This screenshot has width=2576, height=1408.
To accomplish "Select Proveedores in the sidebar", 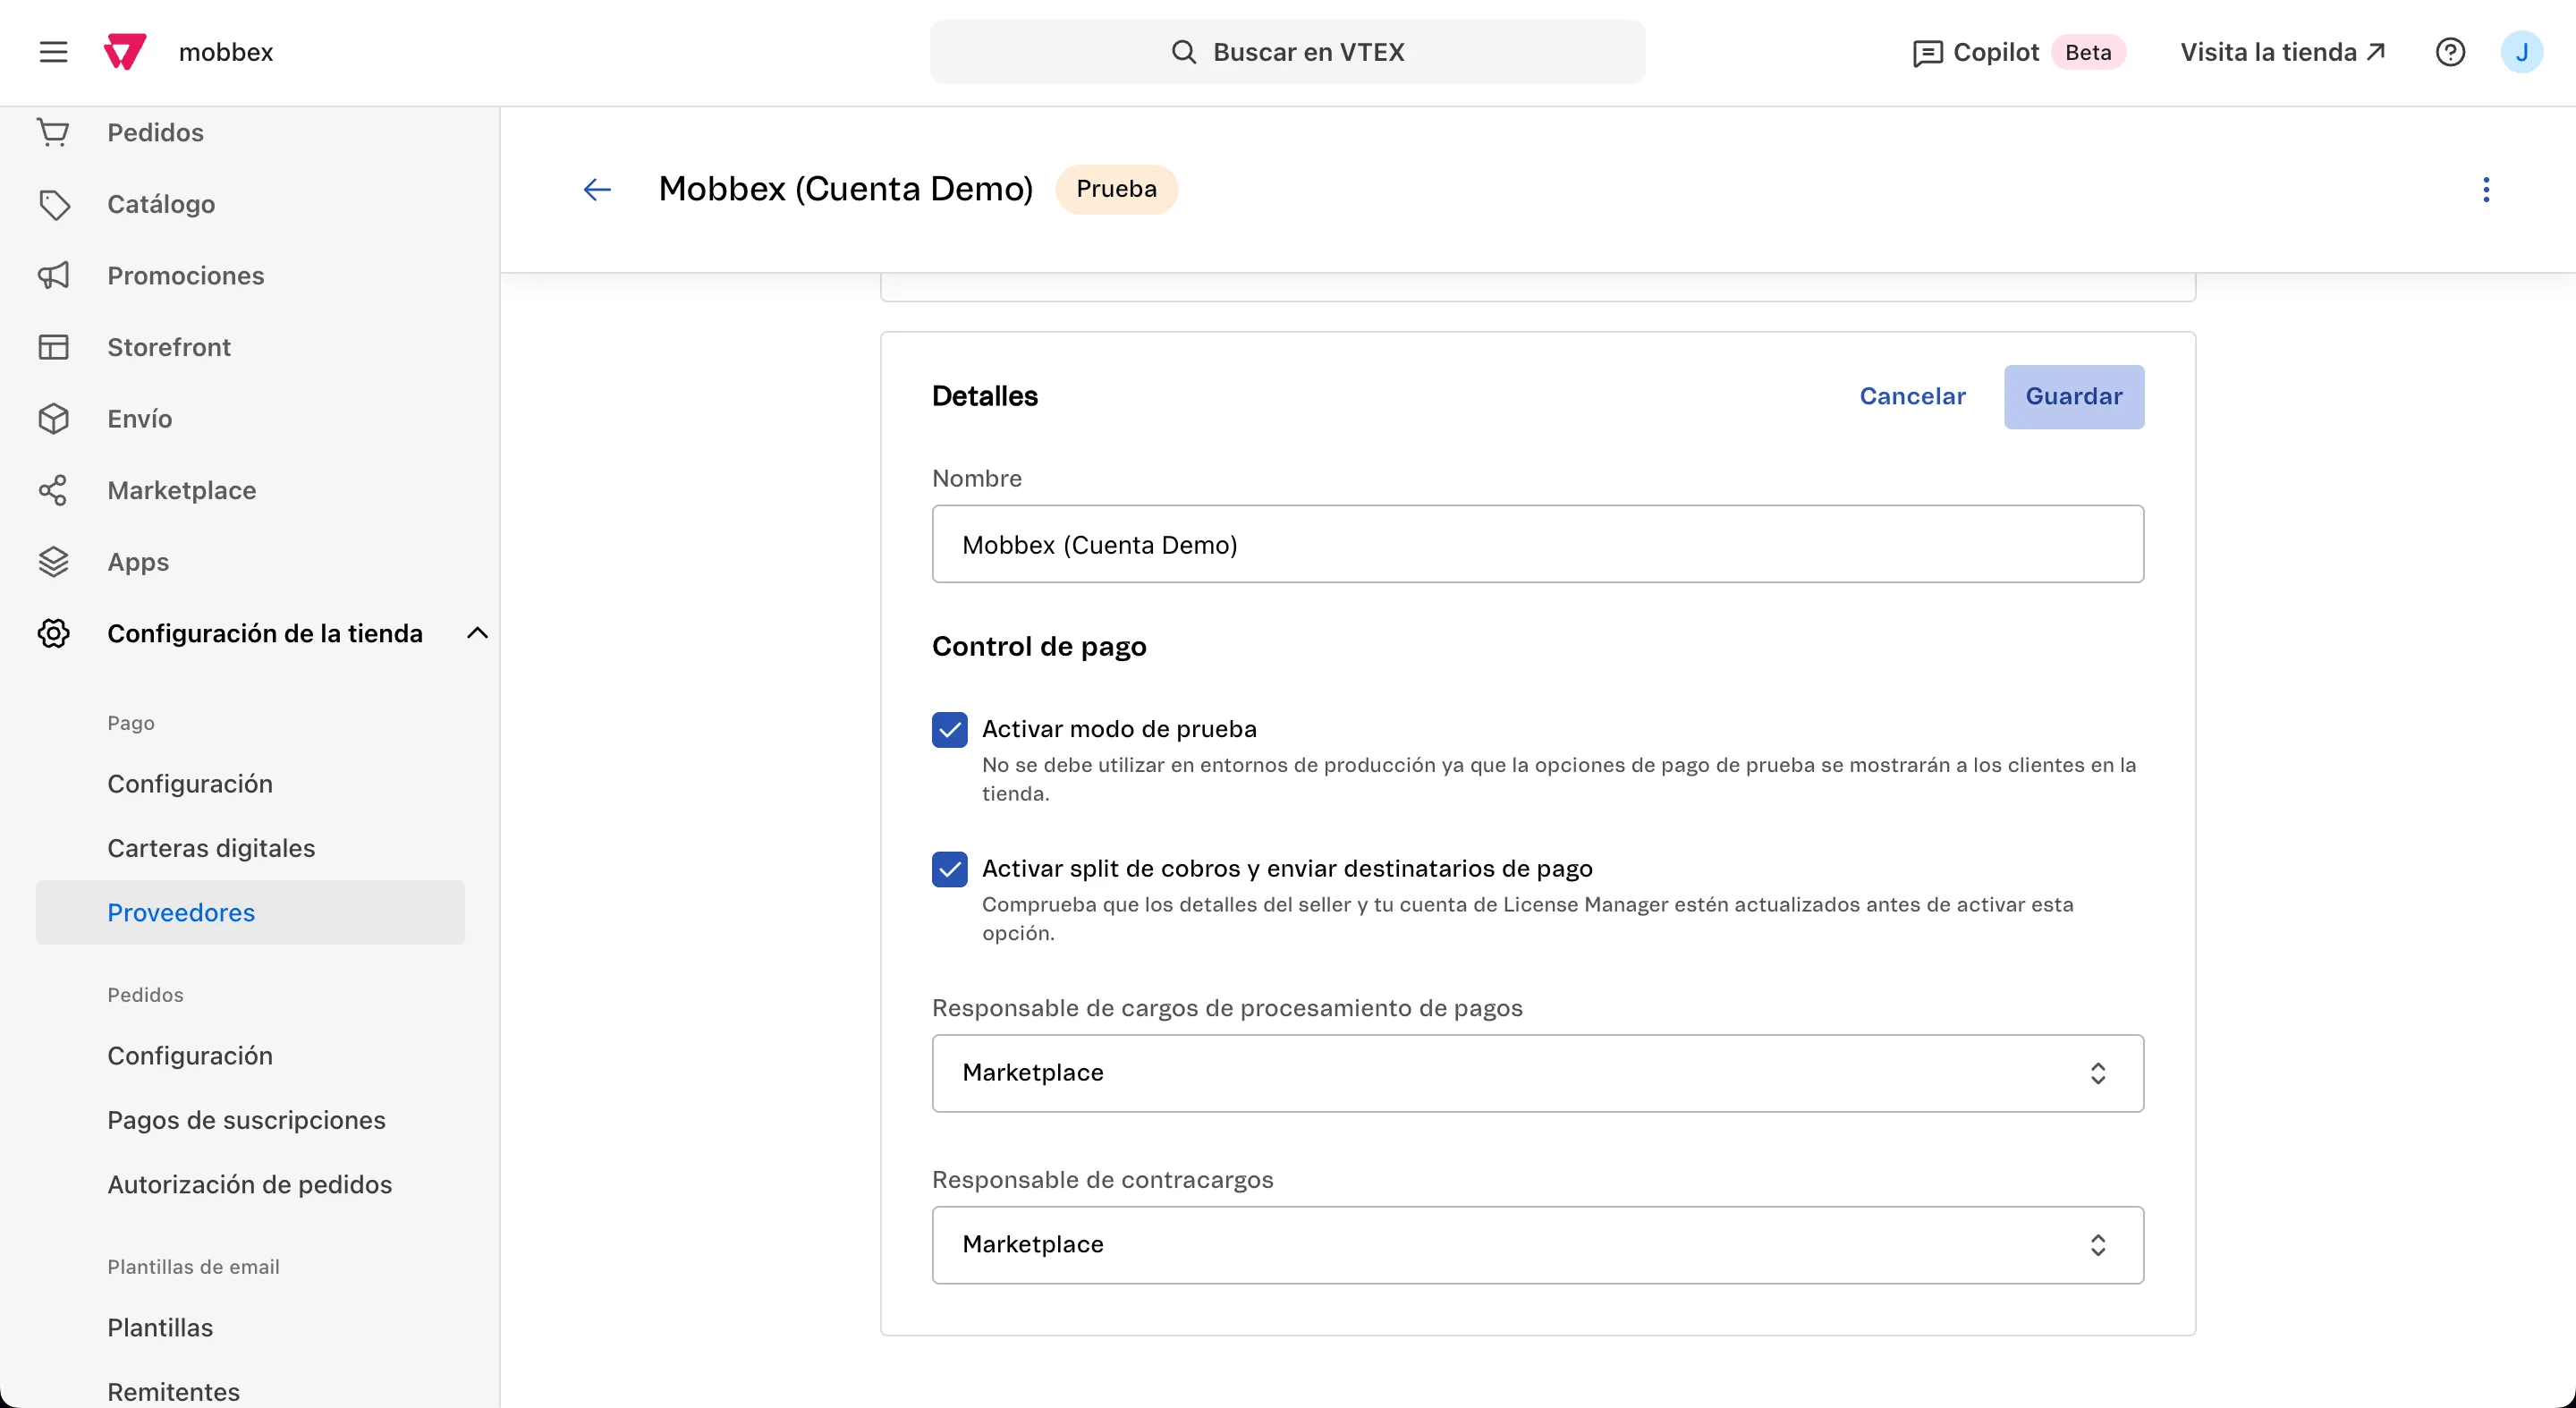I will pyautogui.click(x=250, y=912).
